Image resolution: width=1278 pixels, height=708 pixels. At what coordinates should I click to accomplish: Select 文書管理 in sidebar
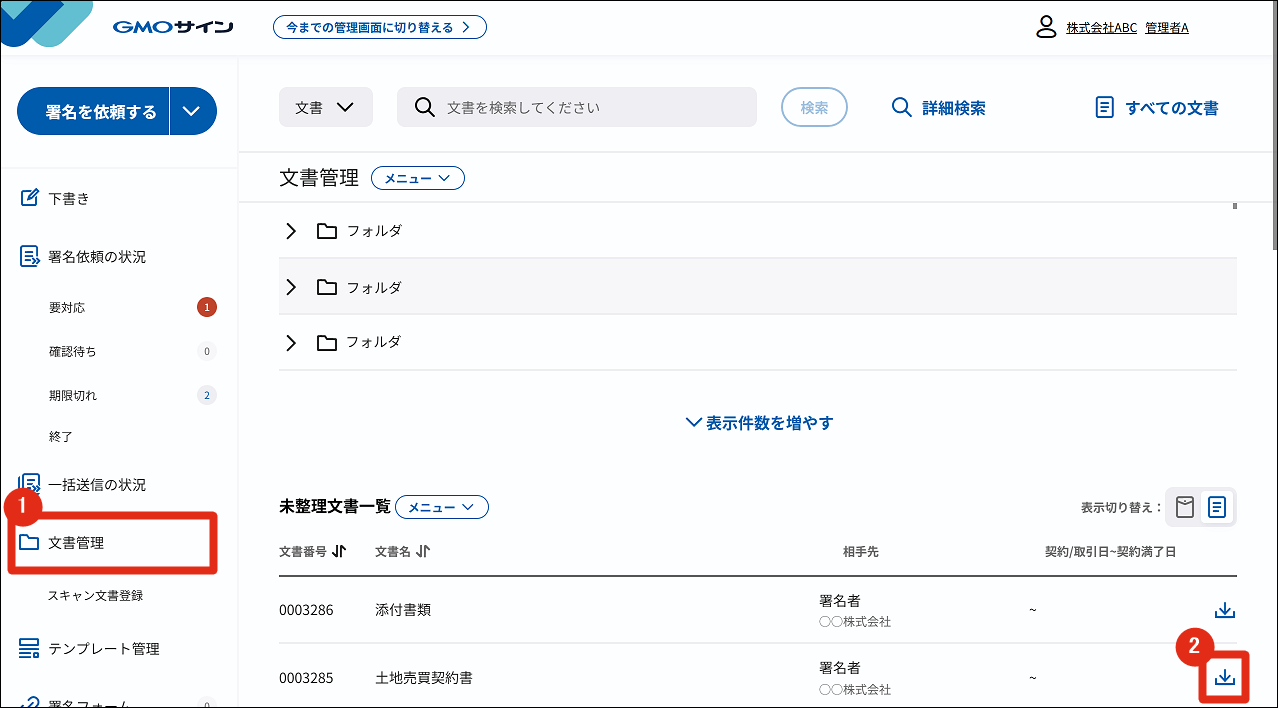coord(77,543)
